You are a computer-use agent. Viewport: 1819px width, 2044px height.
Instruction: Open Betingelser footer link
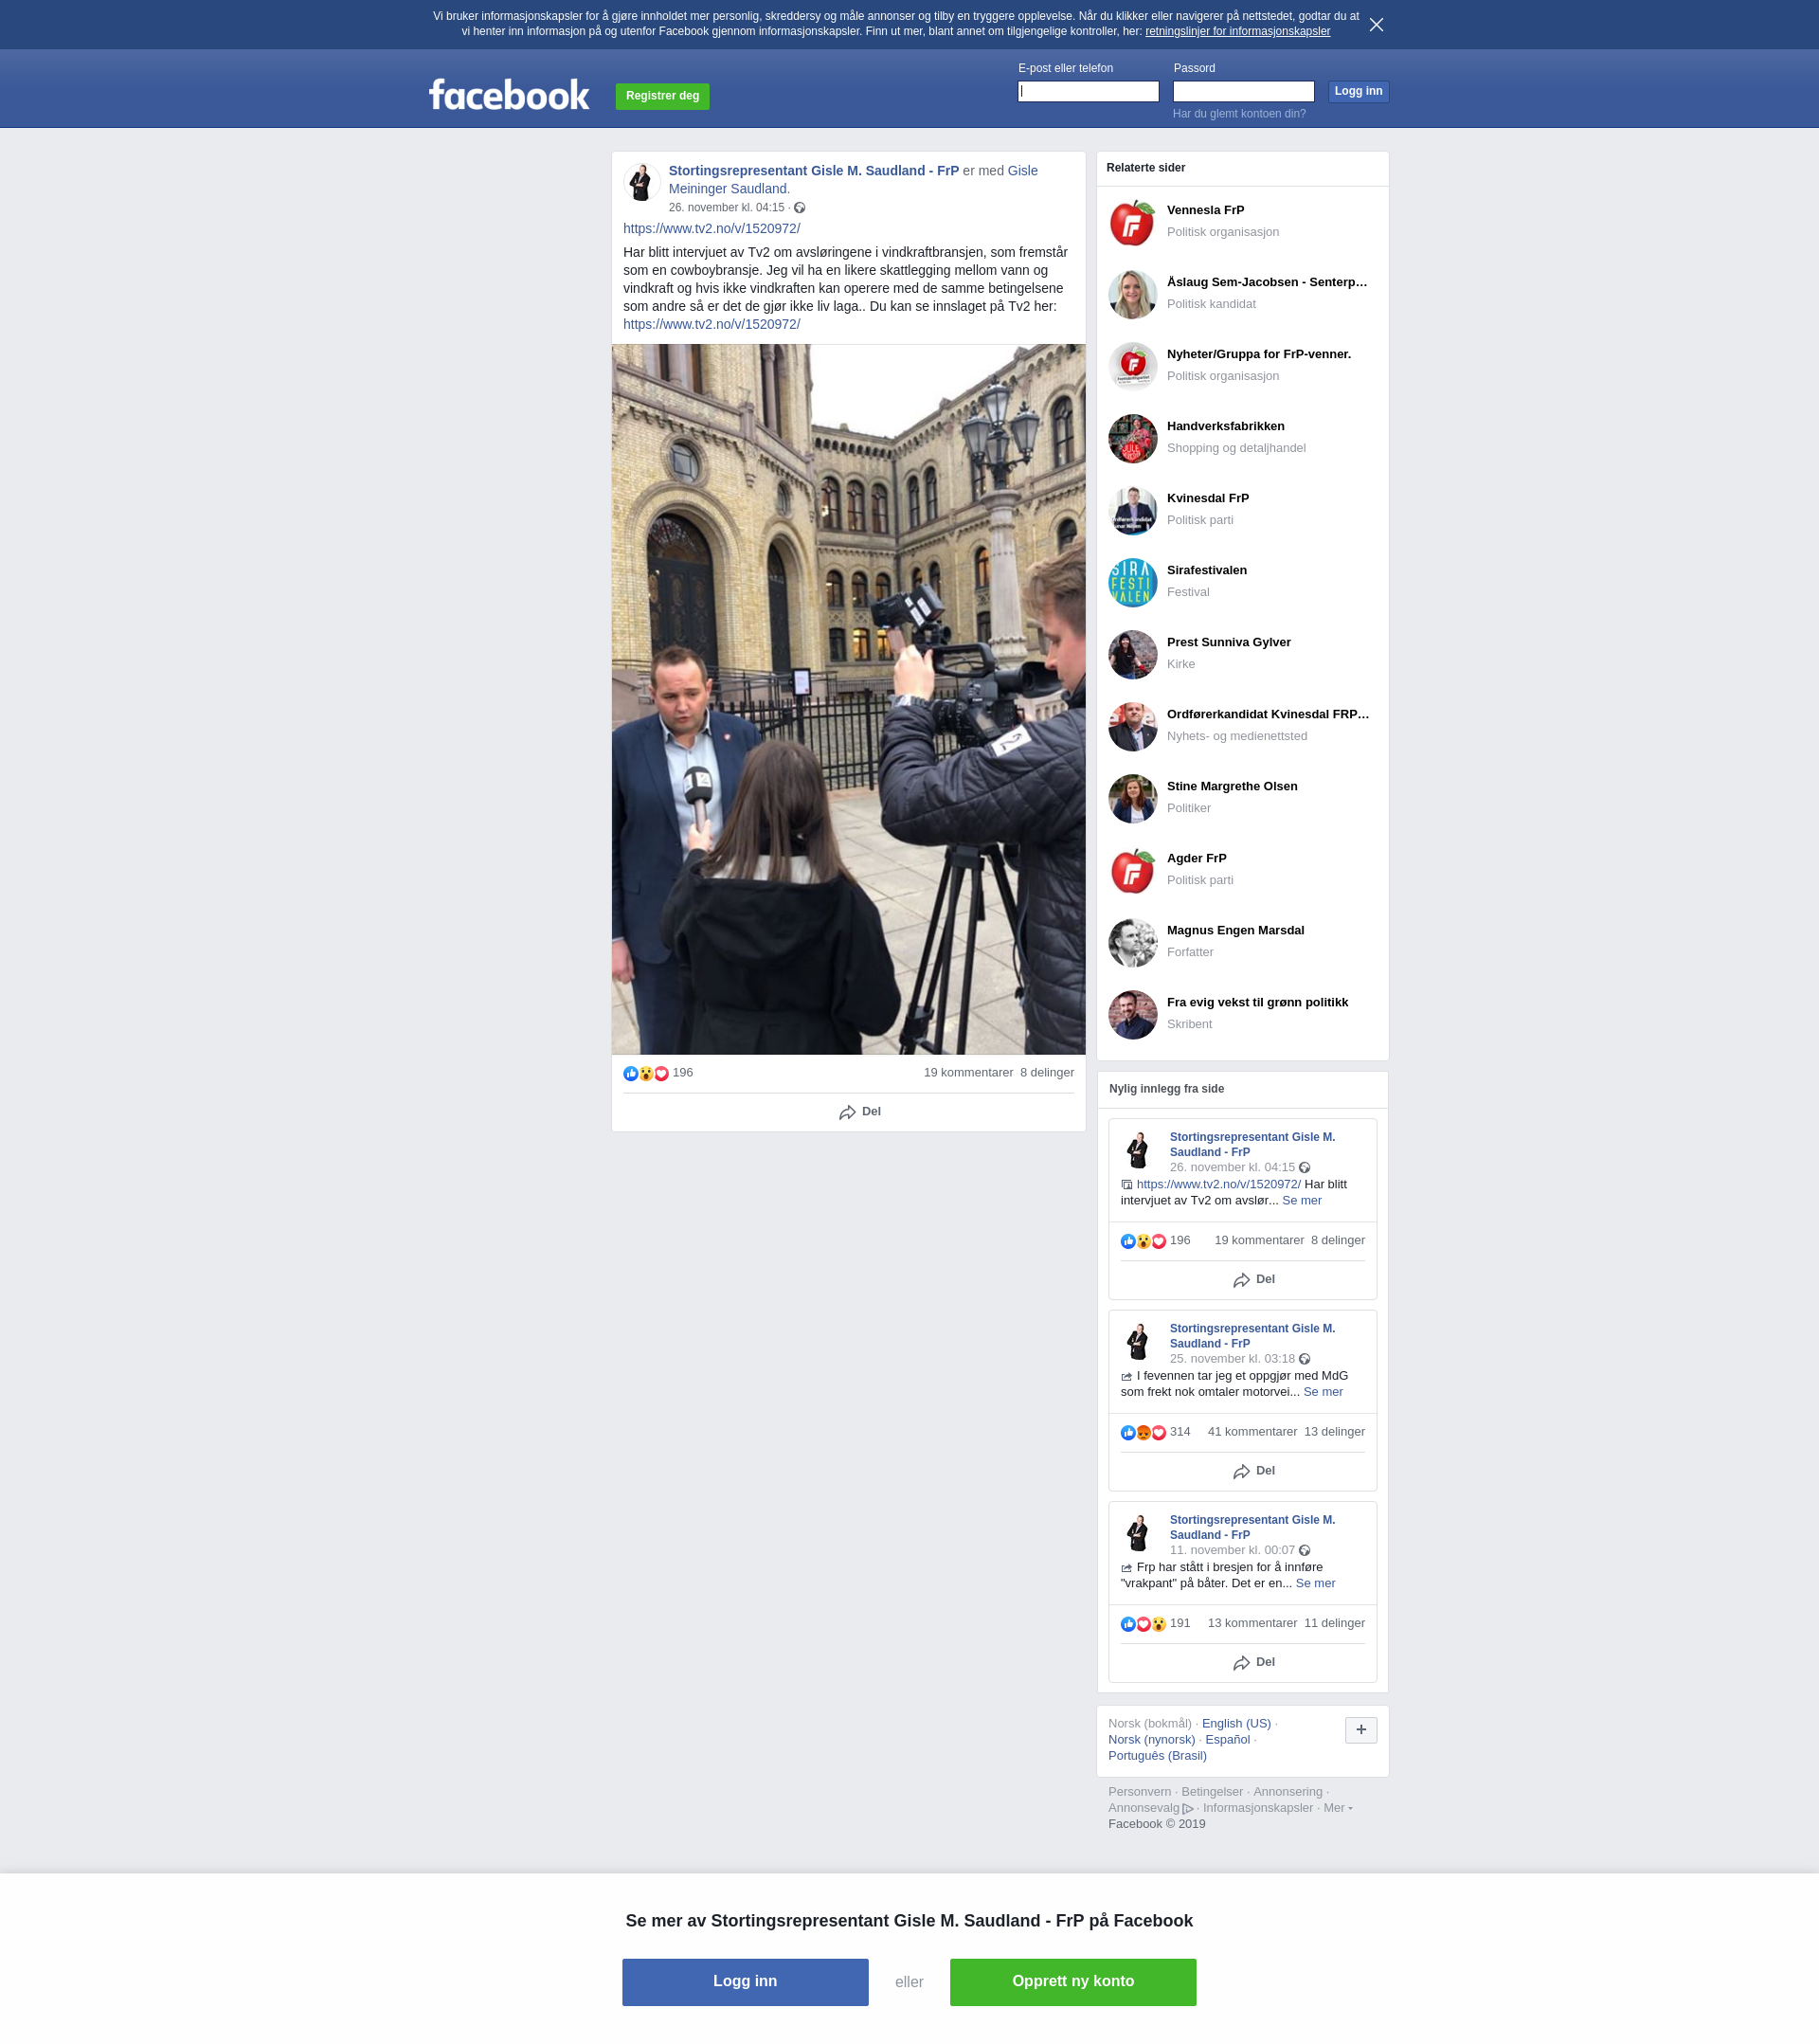click(1212, 1791)
